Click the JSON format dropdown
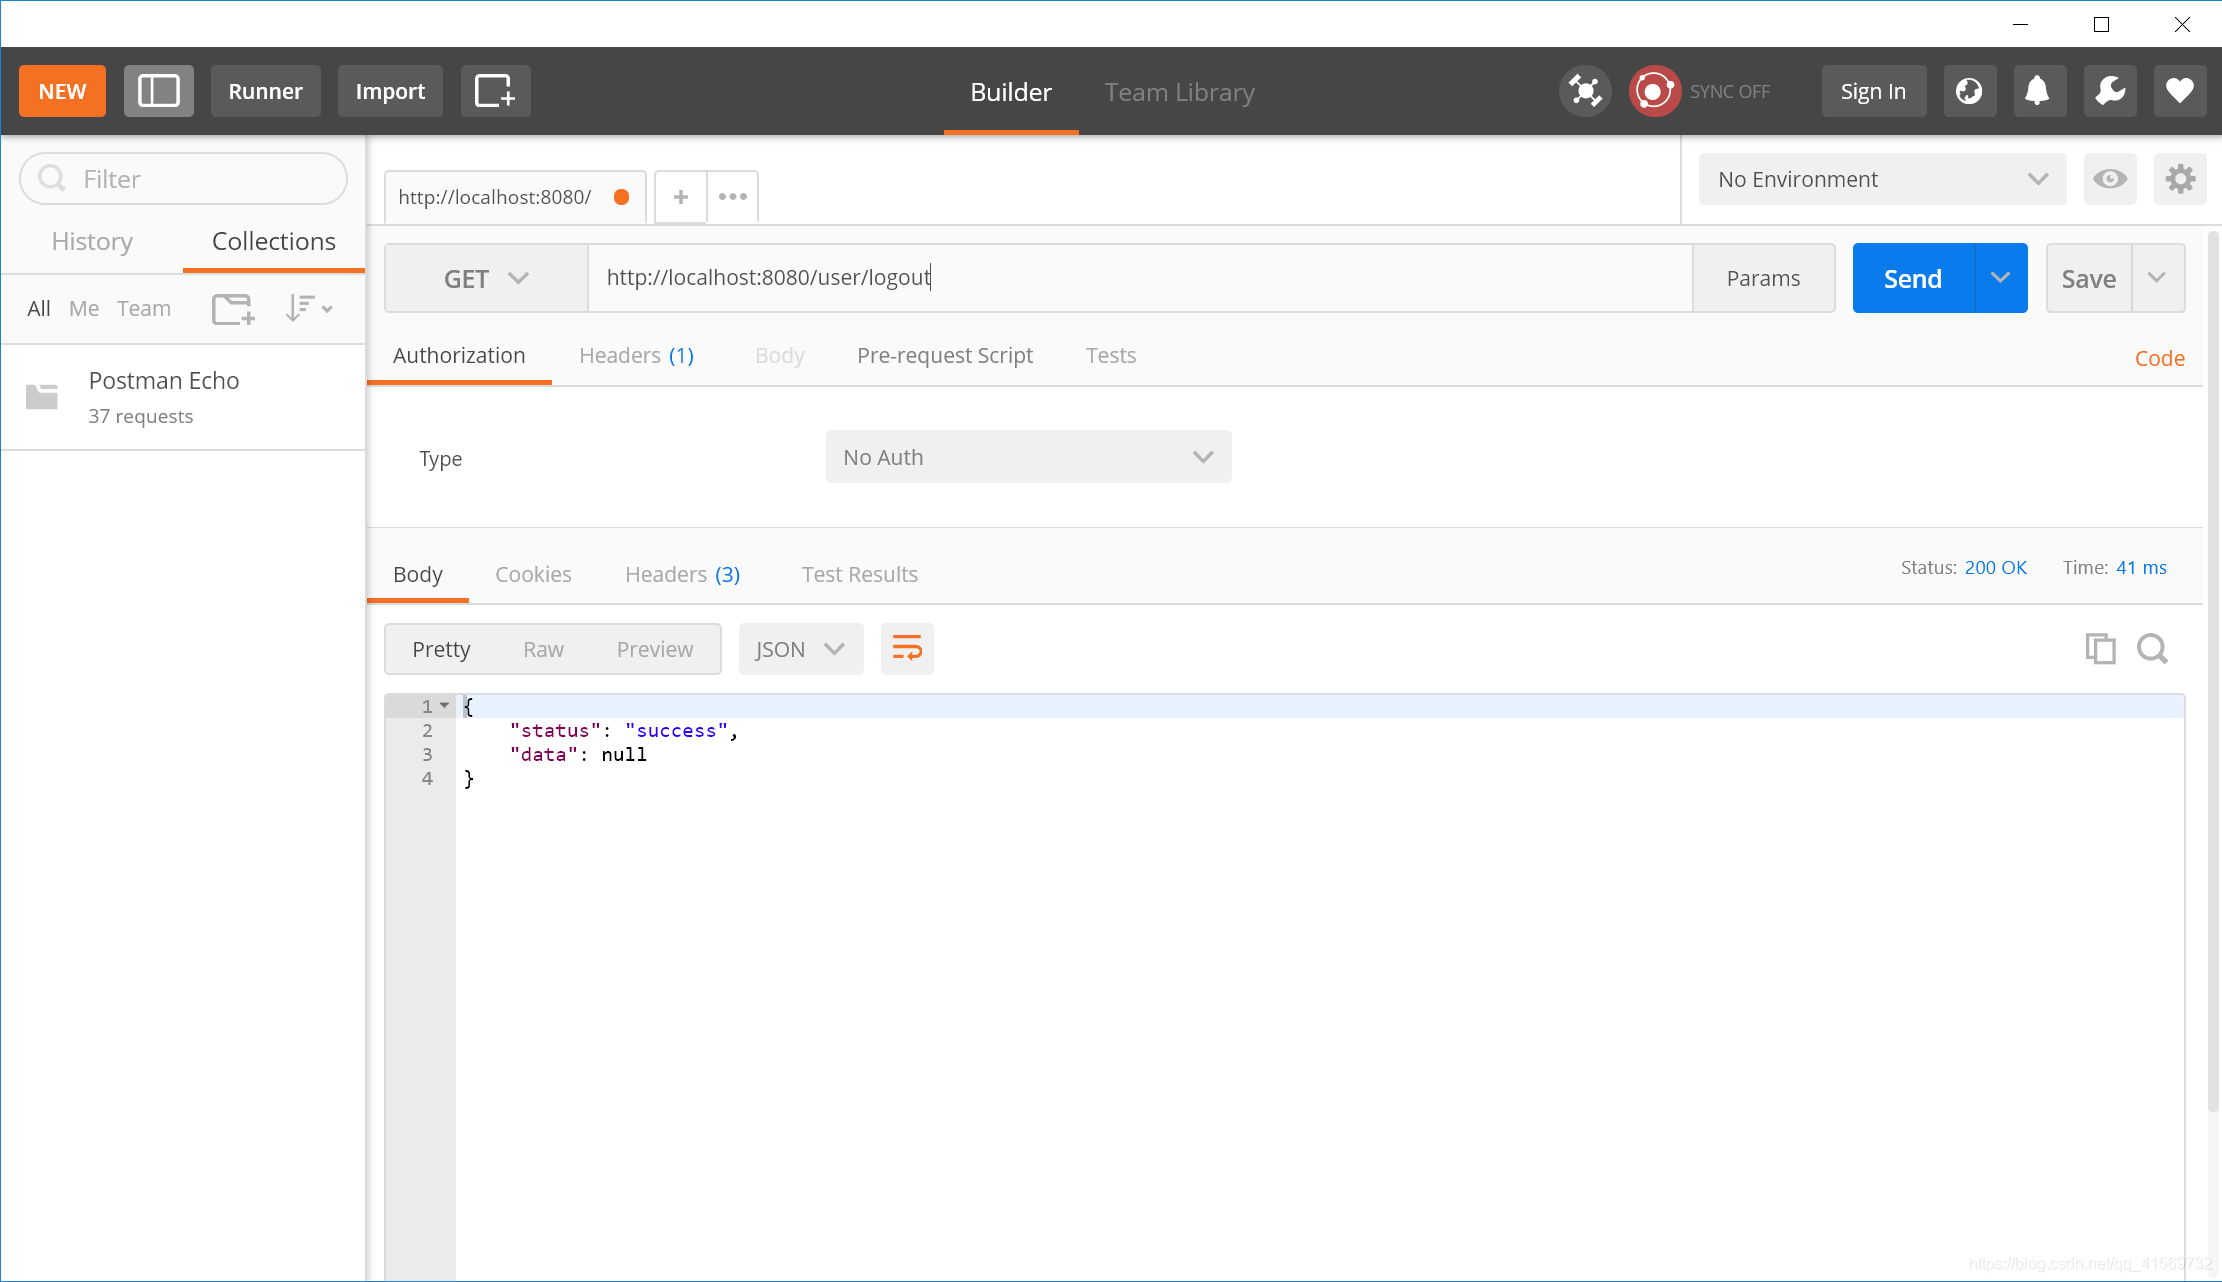Viewport: 2222px width, 1282px height. click(800, 649)
